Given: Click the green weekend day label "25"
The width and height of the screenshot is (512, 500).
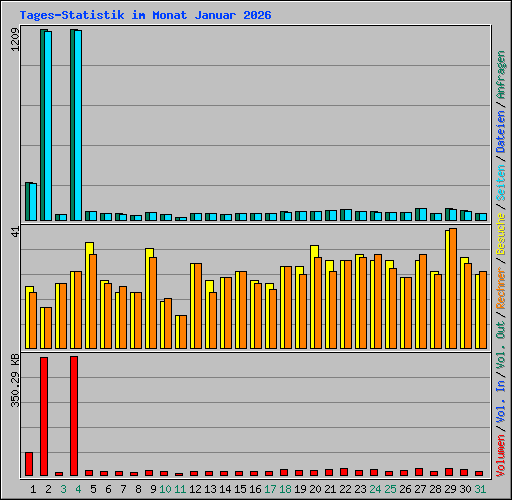Looking at the screenshot, I should 390,489.
